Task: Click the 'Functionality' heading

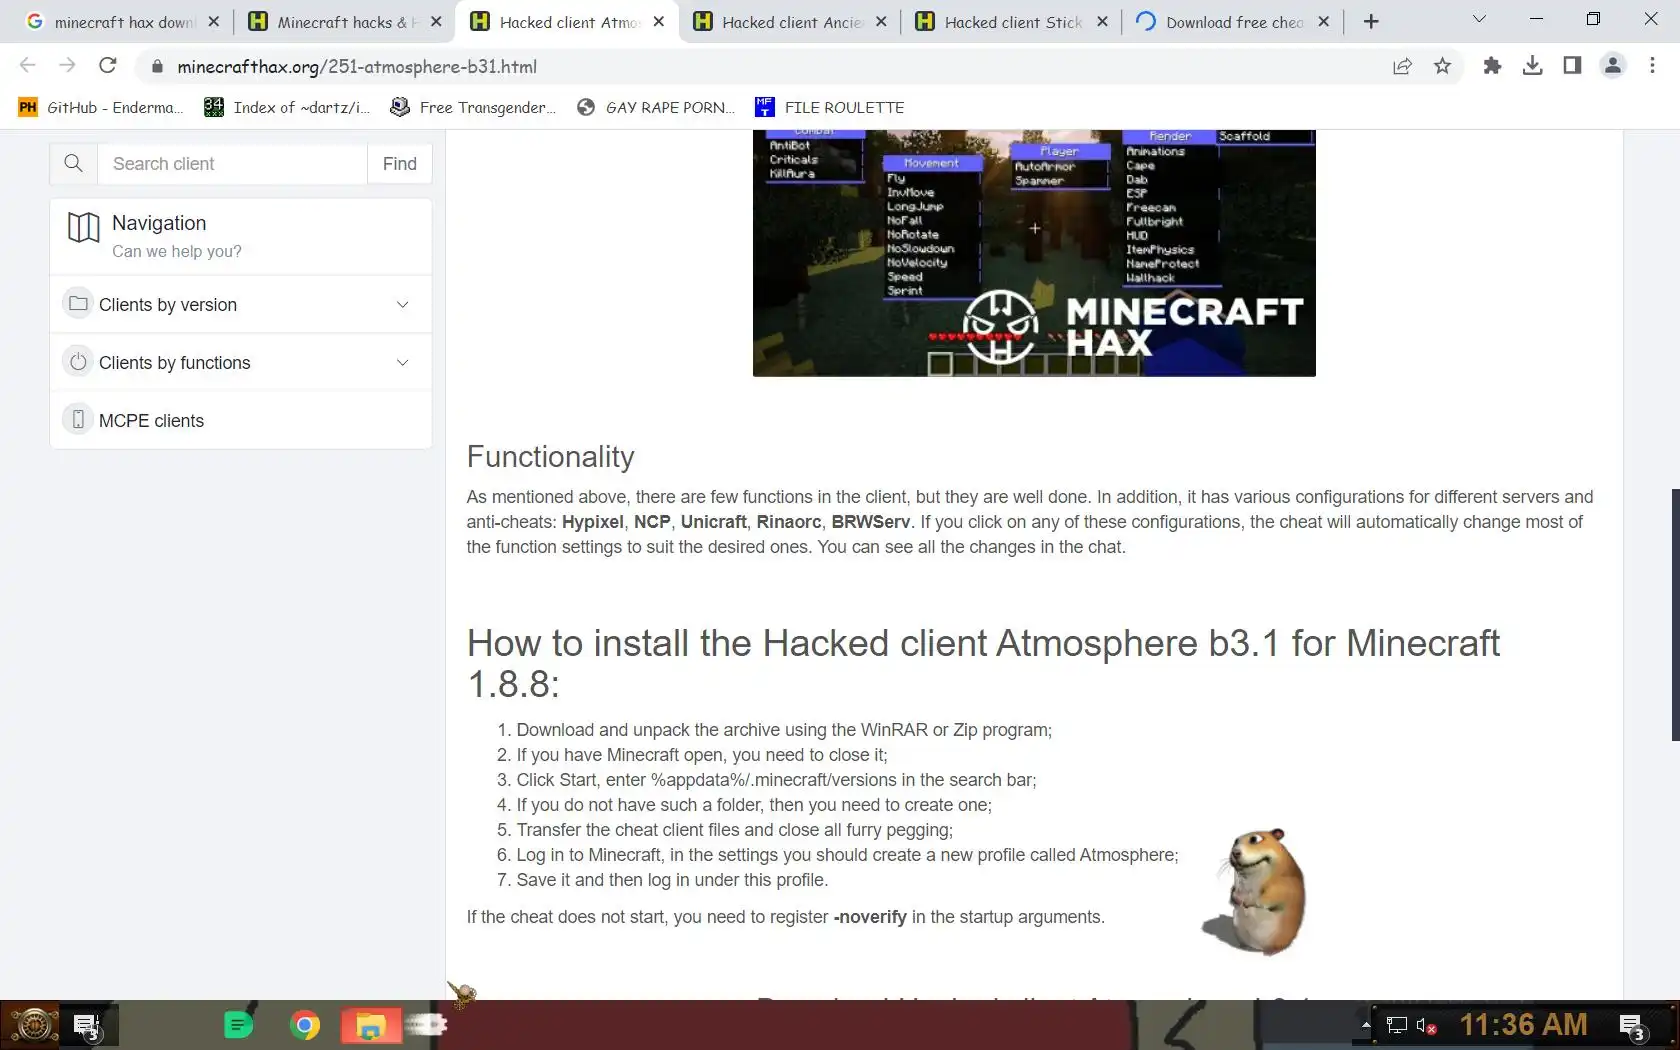Action: point(550,457)
